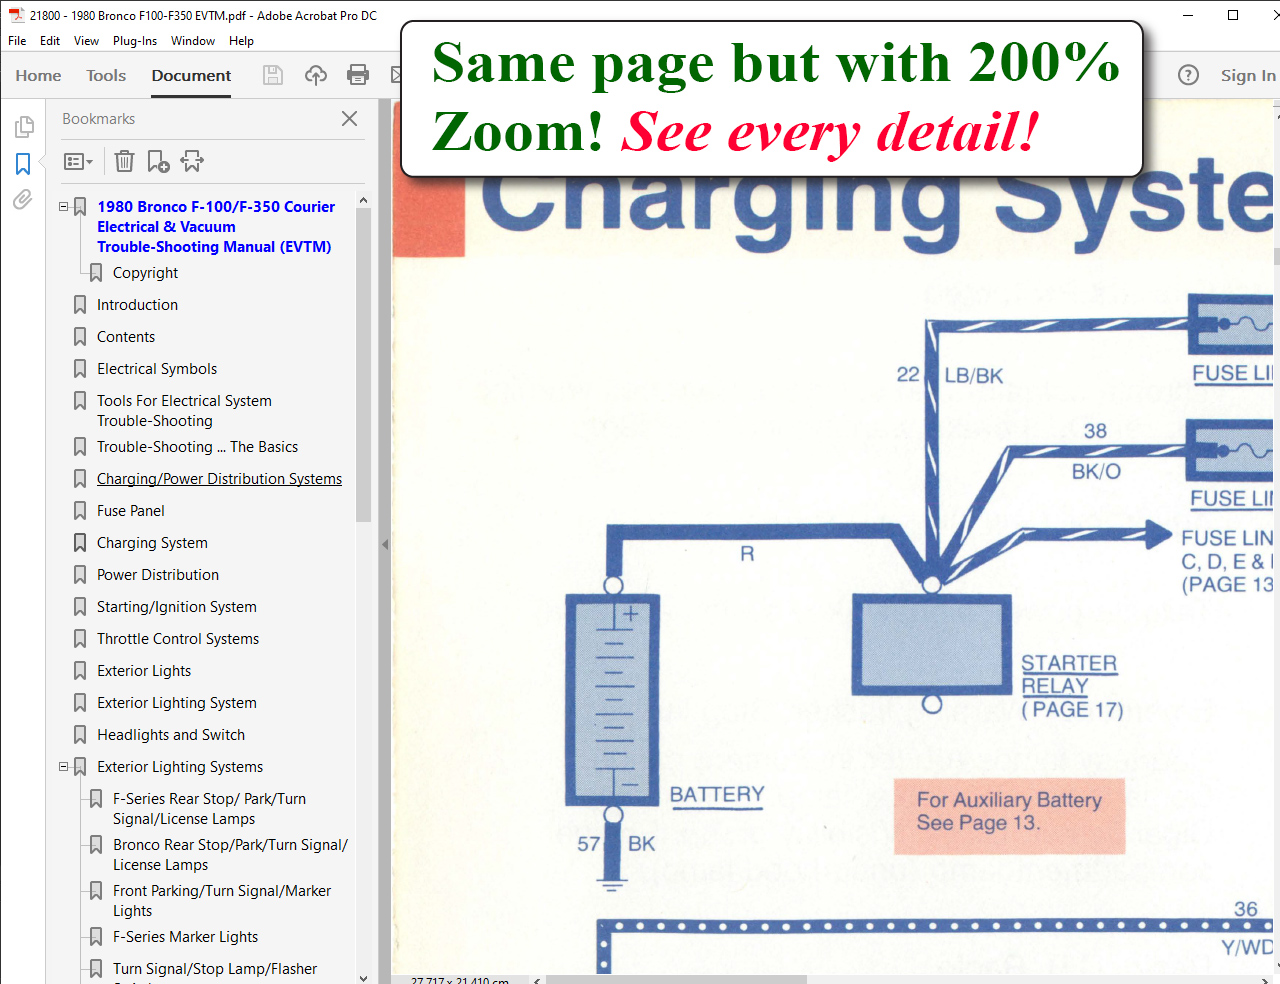Add a new bookmark icon

click(x=158, y=161)
